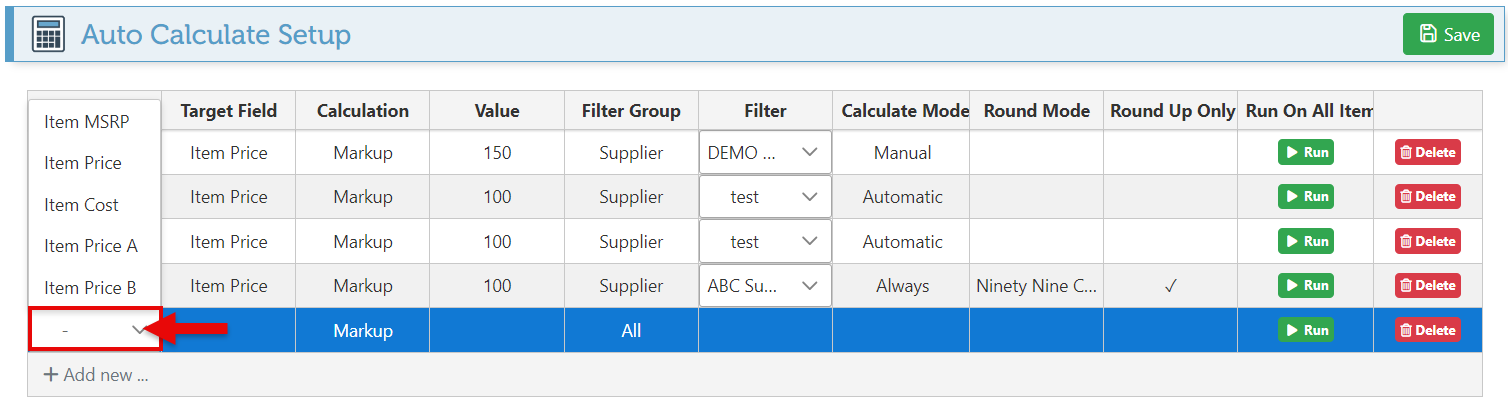
Task: Click the calculator icon beside the title
Action: 49,35
